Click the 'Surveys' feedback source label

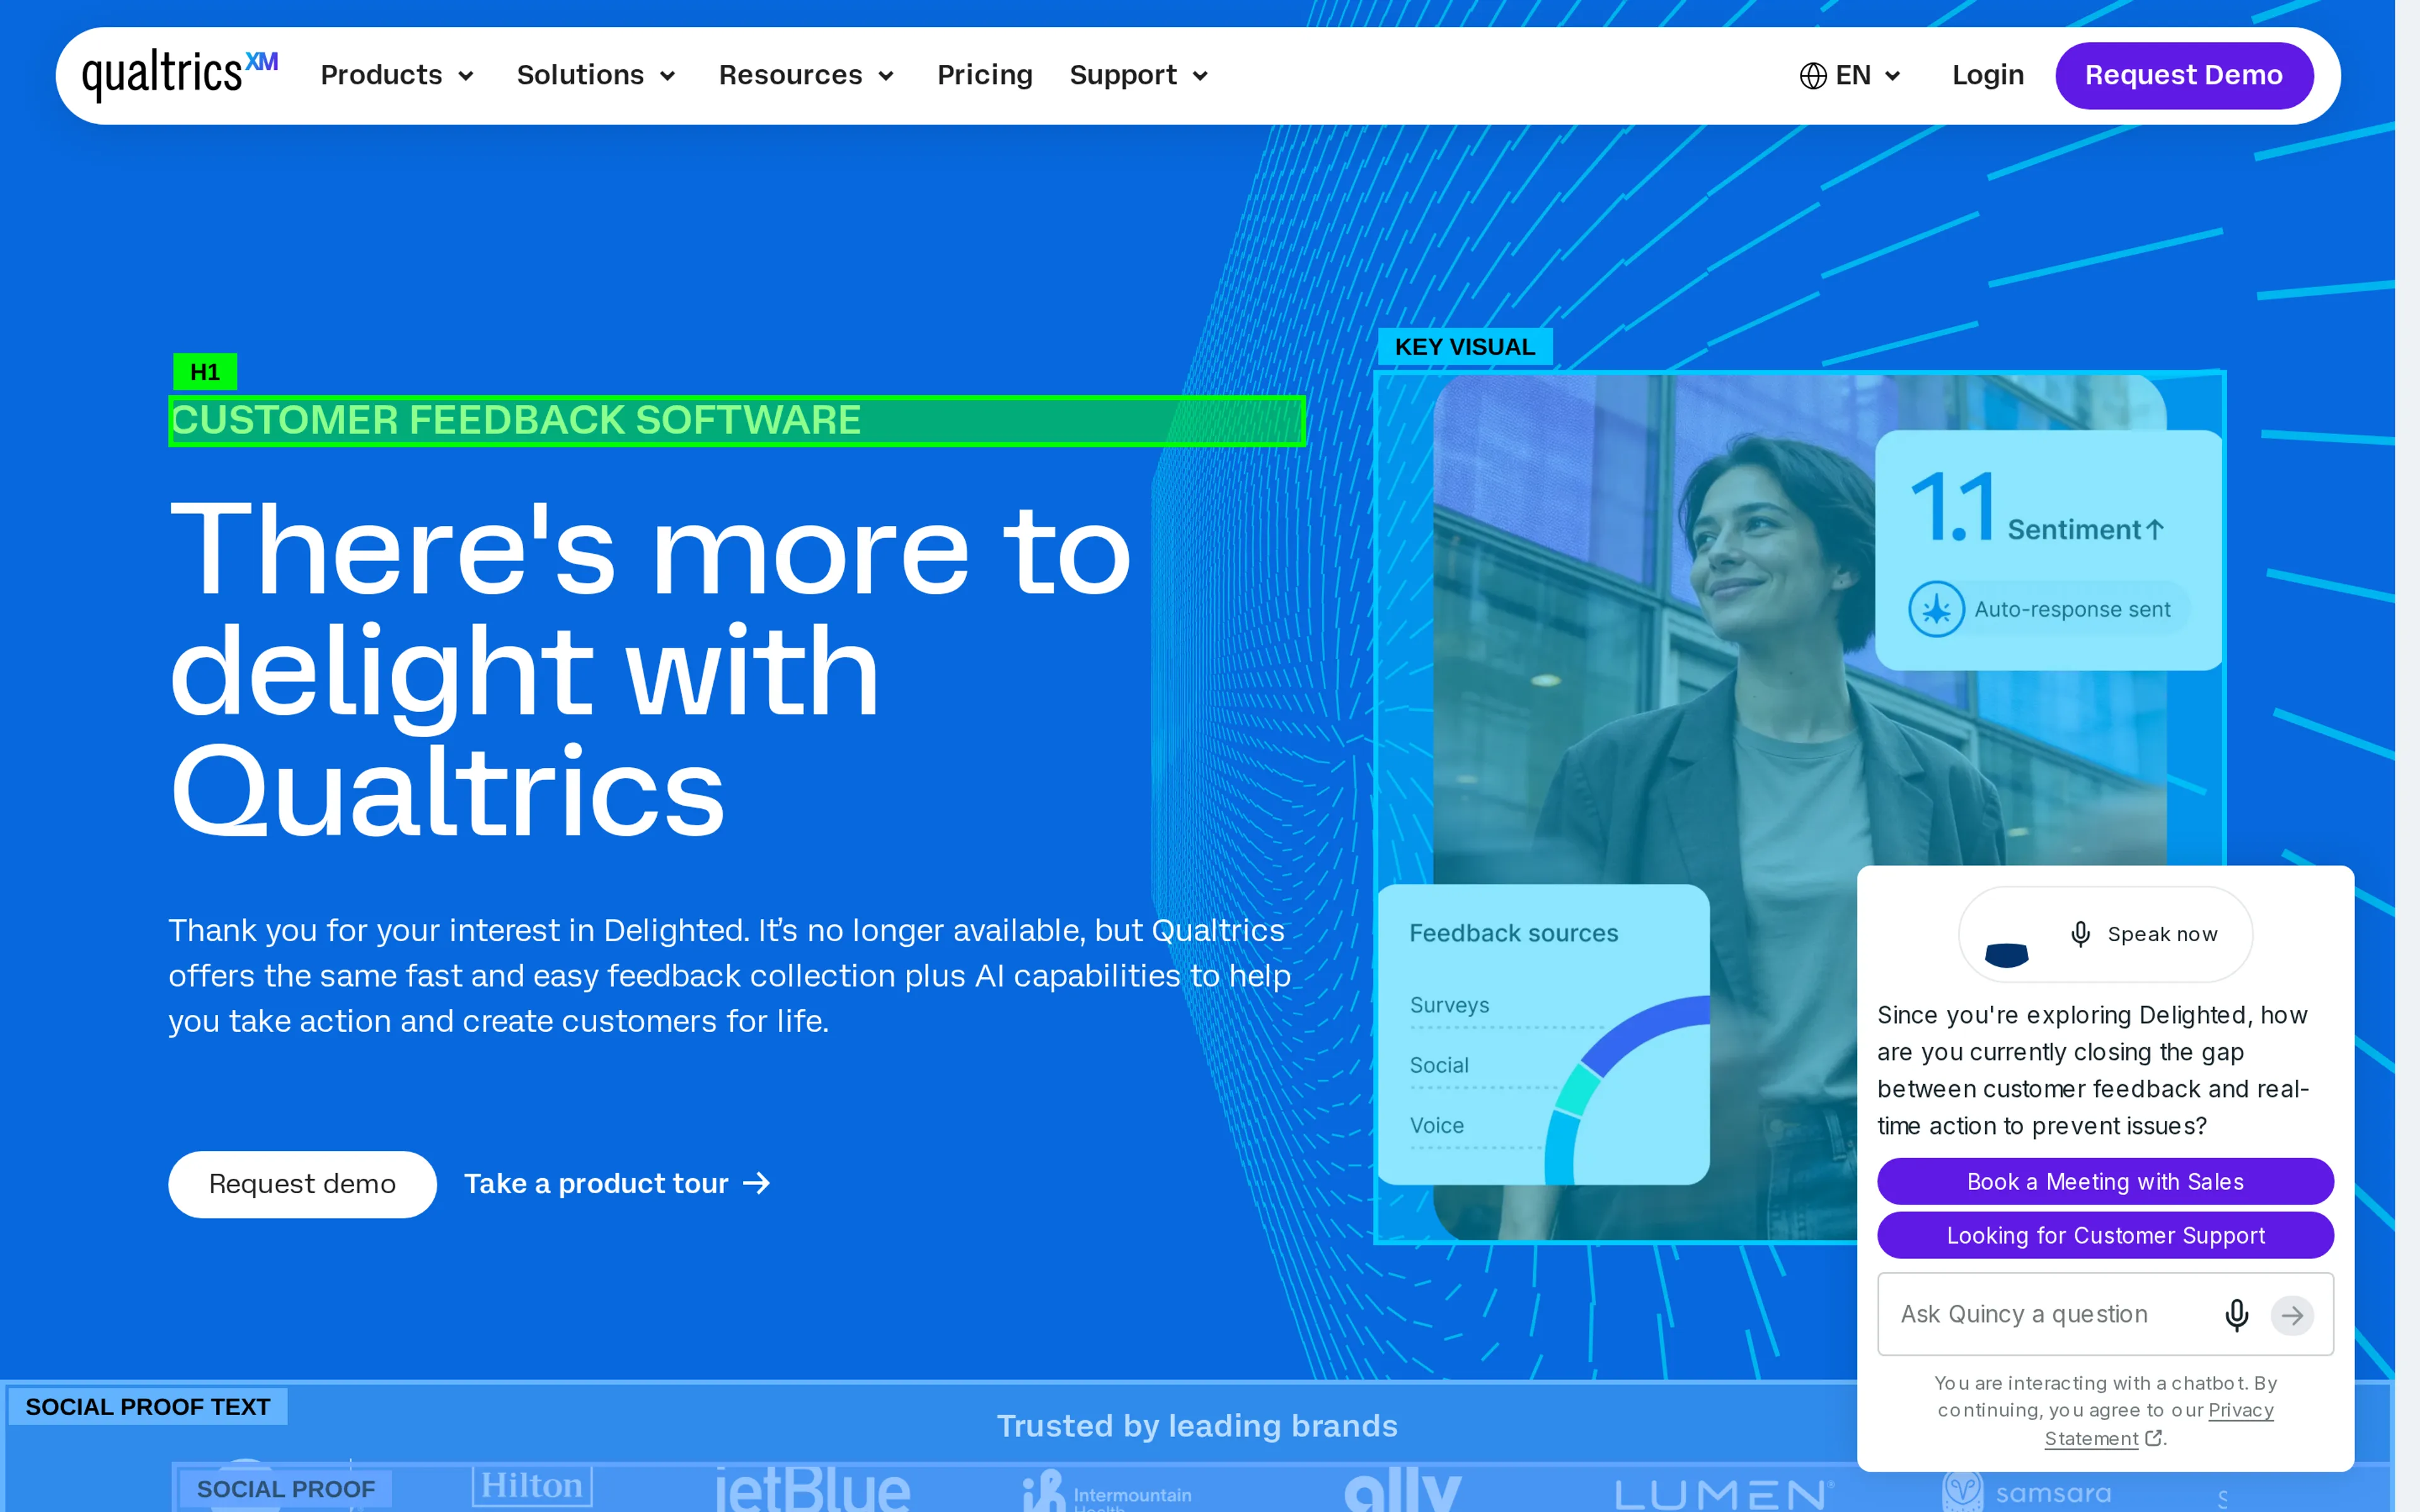(x=1449, y=1005)
